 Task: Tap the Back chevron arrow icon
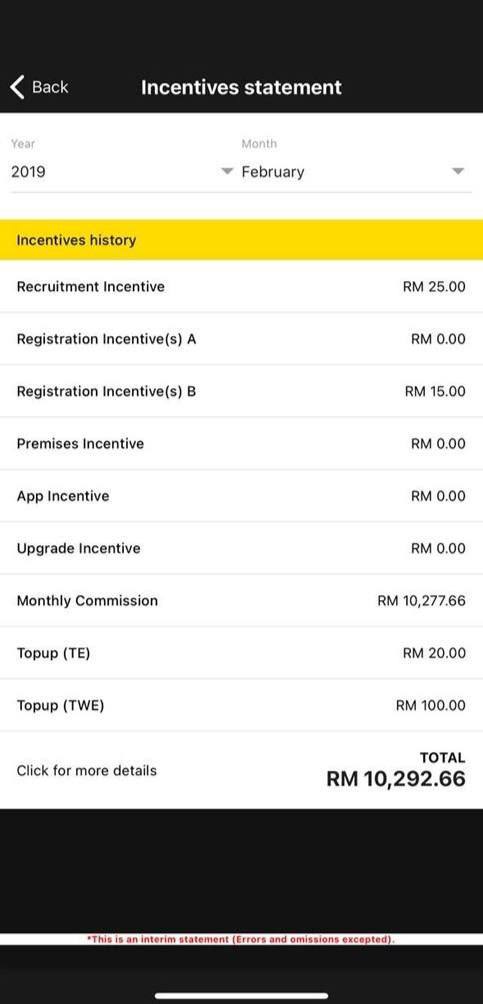click(x=17, y=87)
